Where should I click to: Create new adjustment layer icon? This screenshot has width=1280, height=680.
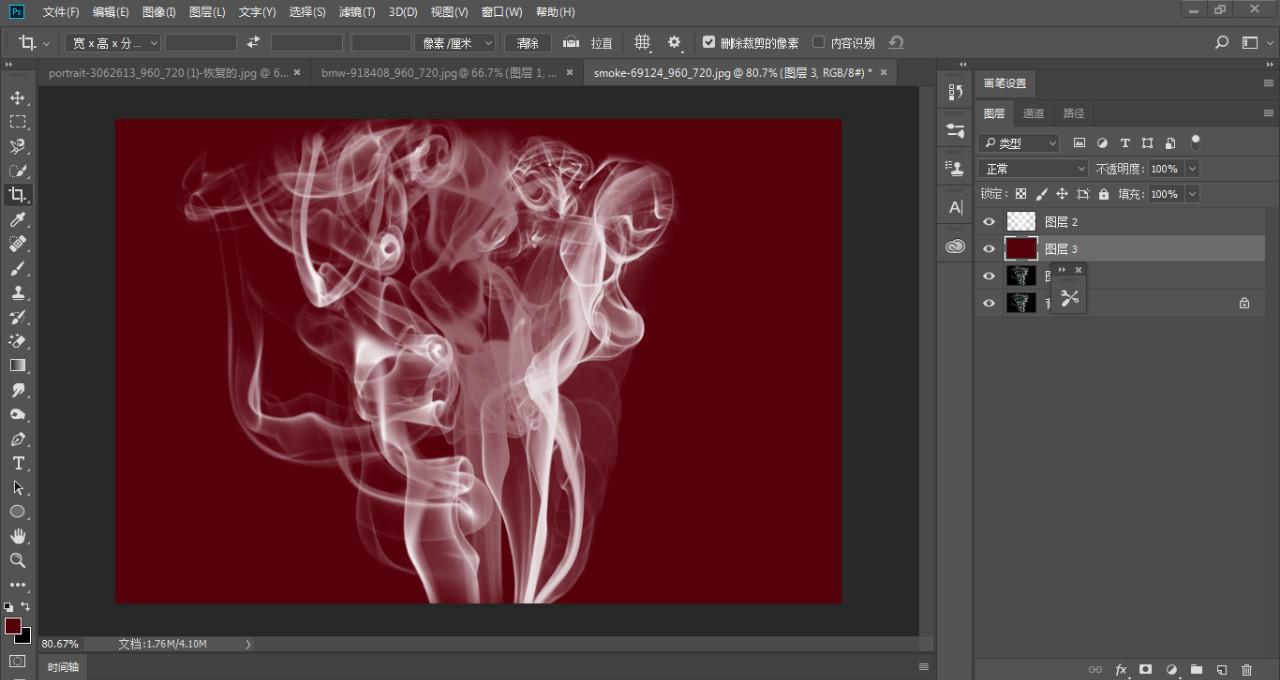click(x=1171, y=669)
